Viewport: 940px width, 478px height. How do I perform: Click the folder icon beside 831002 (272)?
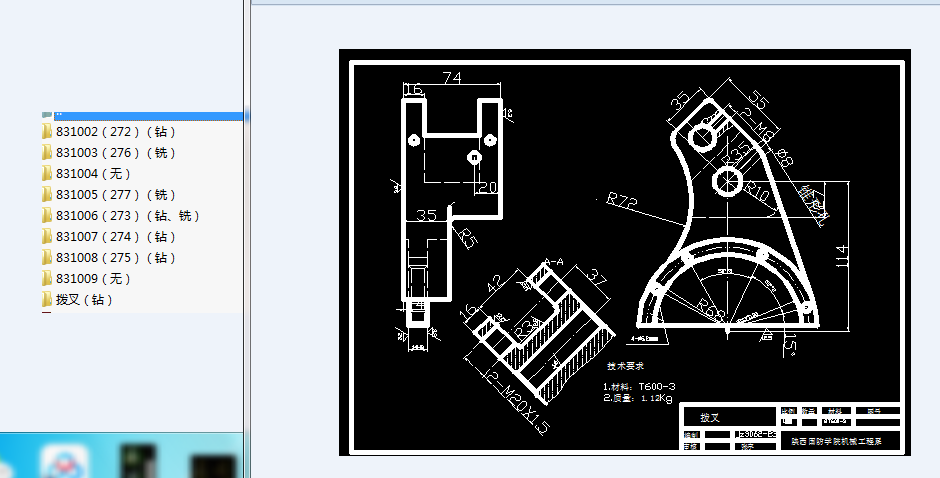(x=46, y=132)
